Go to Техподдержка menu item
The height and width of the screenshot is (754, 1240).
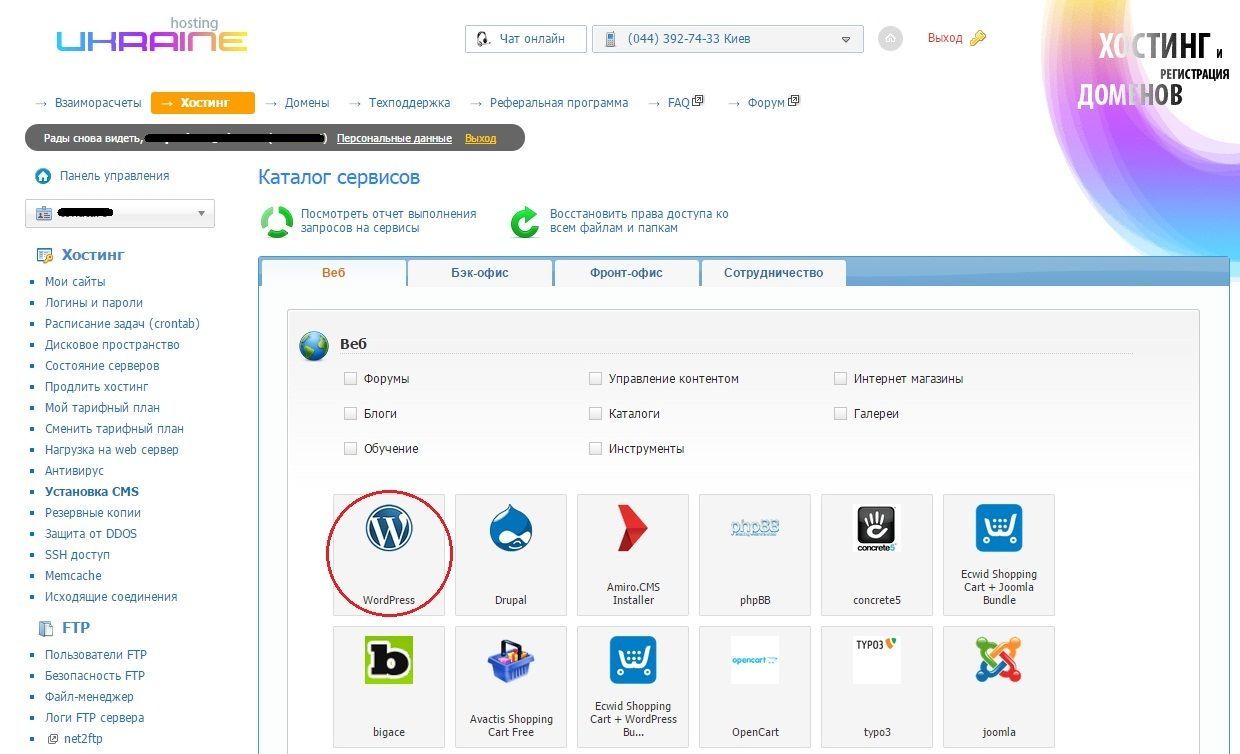point(409,103)
